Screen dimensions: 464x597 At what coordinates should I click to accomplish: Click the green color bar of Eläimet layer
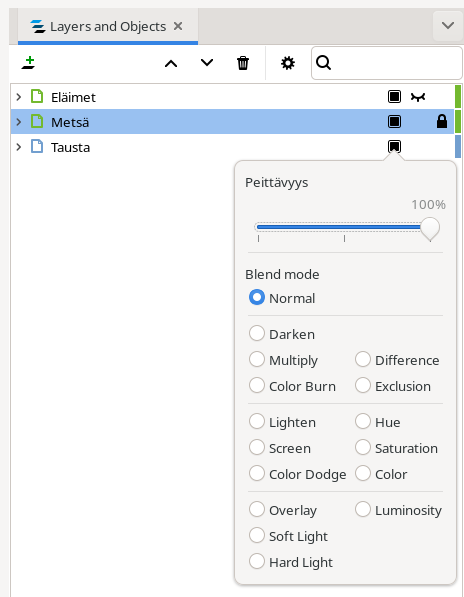tap(458, 97)
